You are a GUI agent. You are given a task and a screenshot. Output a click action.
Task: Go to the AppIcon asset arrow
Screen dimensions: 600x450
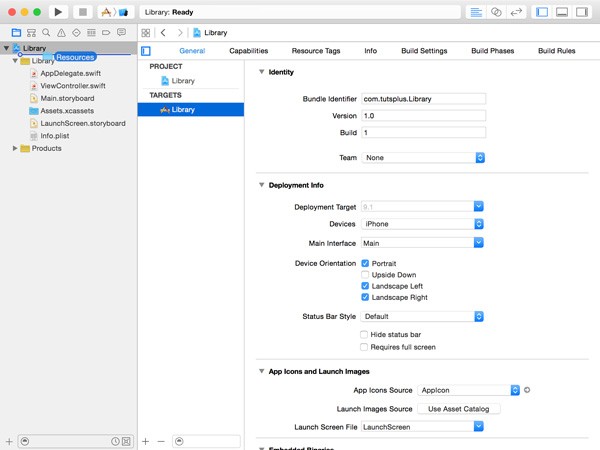[x=527, y=390]
